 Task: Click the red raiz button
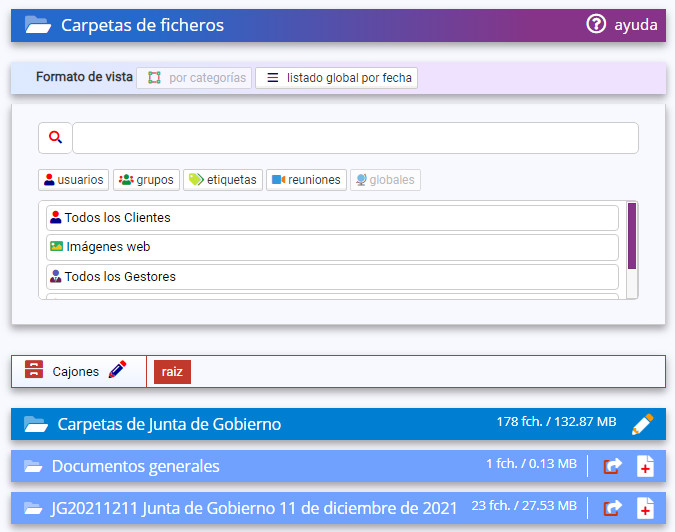[x=172, y=371]
